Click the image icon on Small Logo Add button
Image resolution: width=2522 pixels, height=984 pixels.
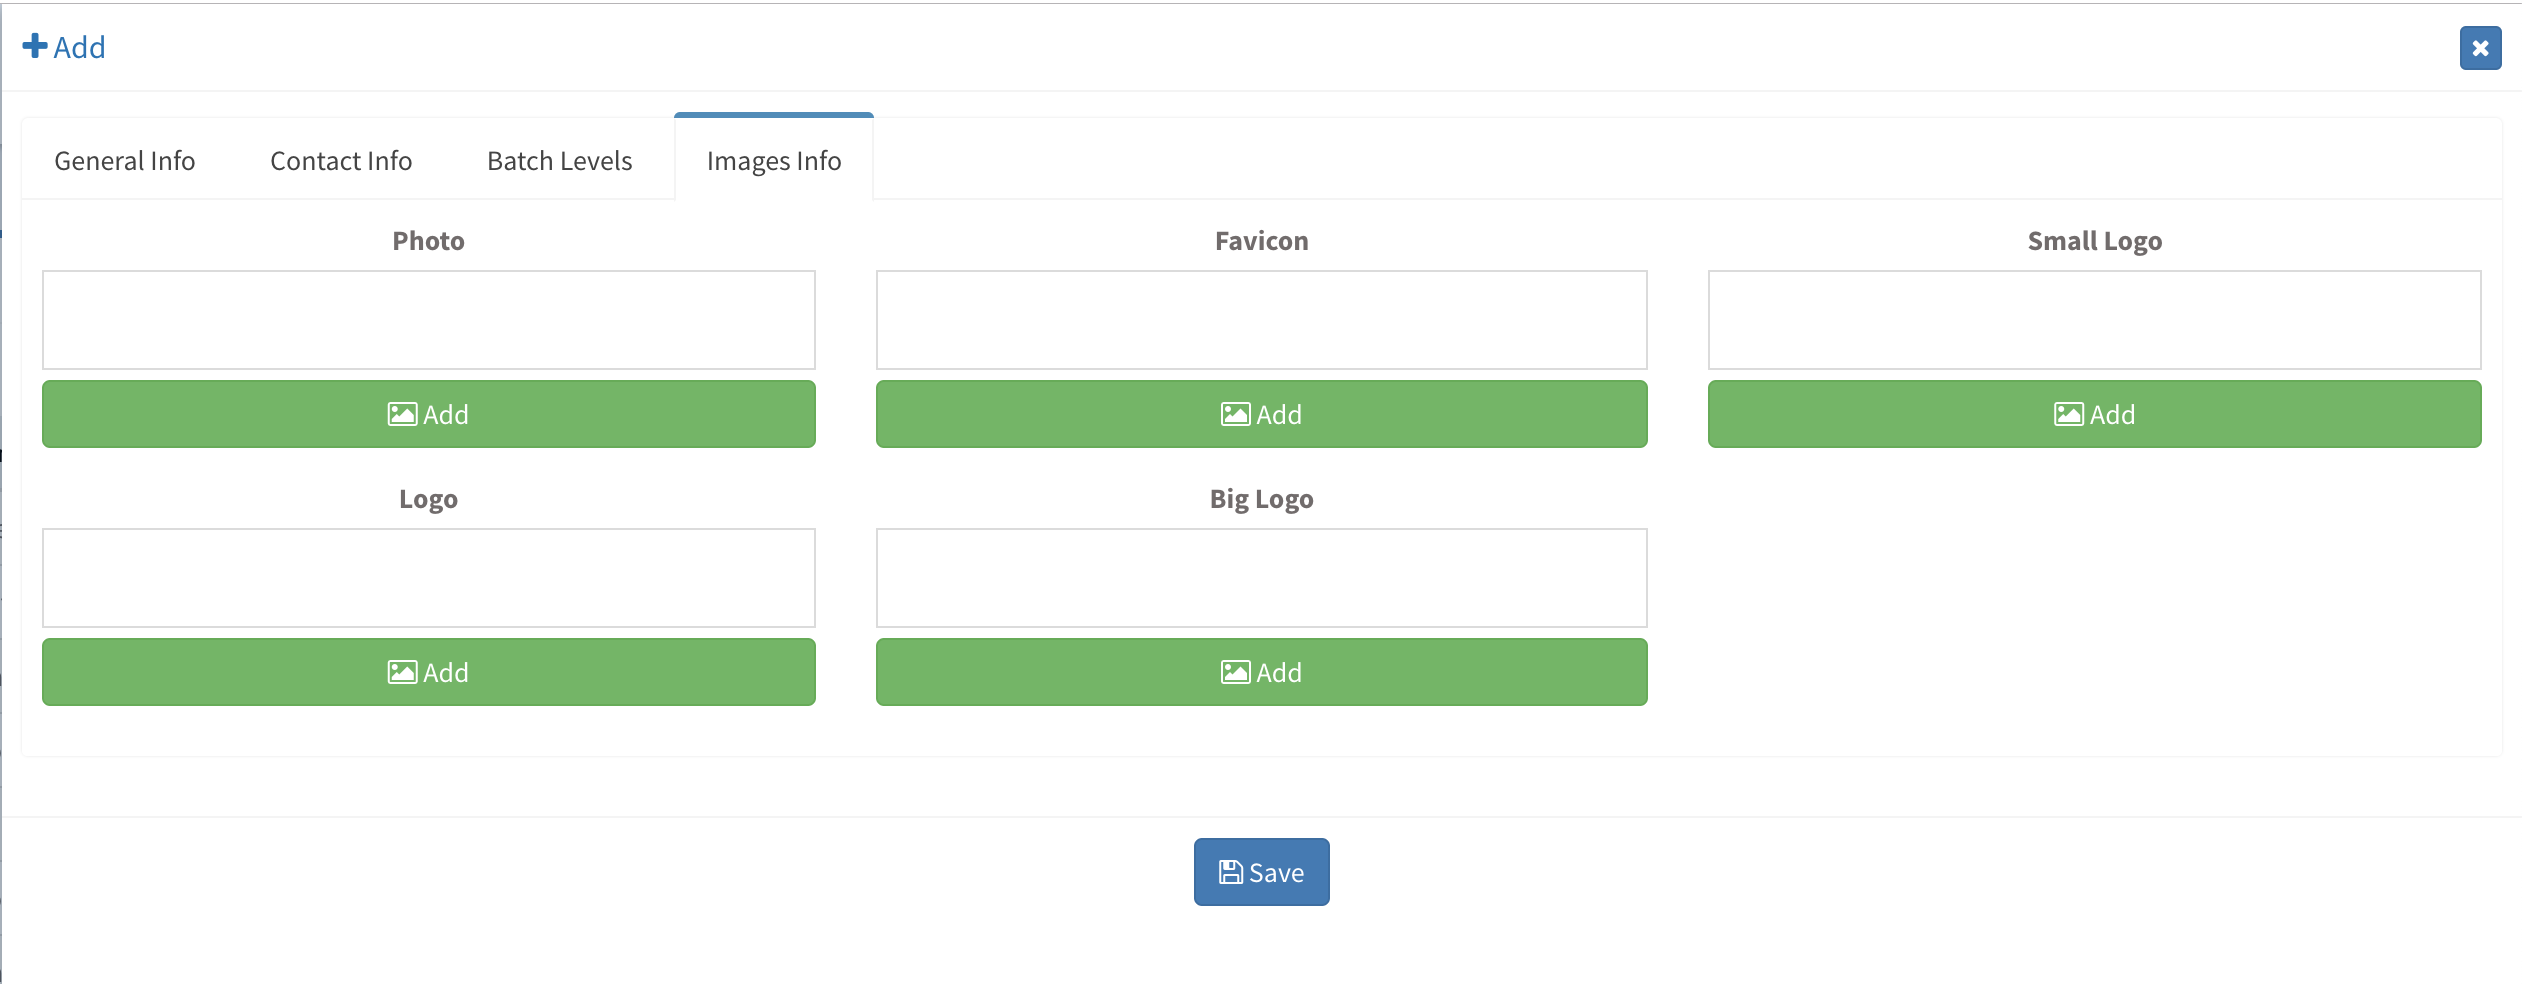click(2068, 414)
